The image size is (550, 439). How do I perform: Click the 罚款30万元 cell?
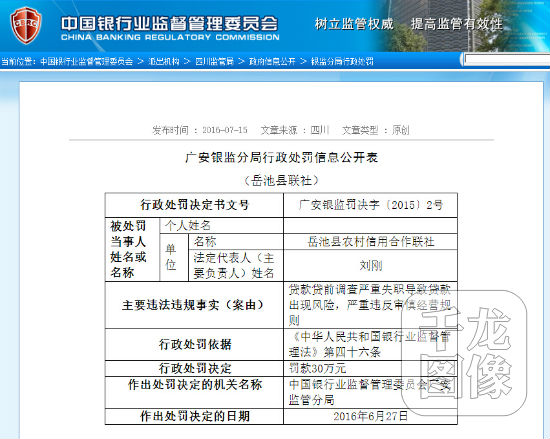click(x=370, y=368)
